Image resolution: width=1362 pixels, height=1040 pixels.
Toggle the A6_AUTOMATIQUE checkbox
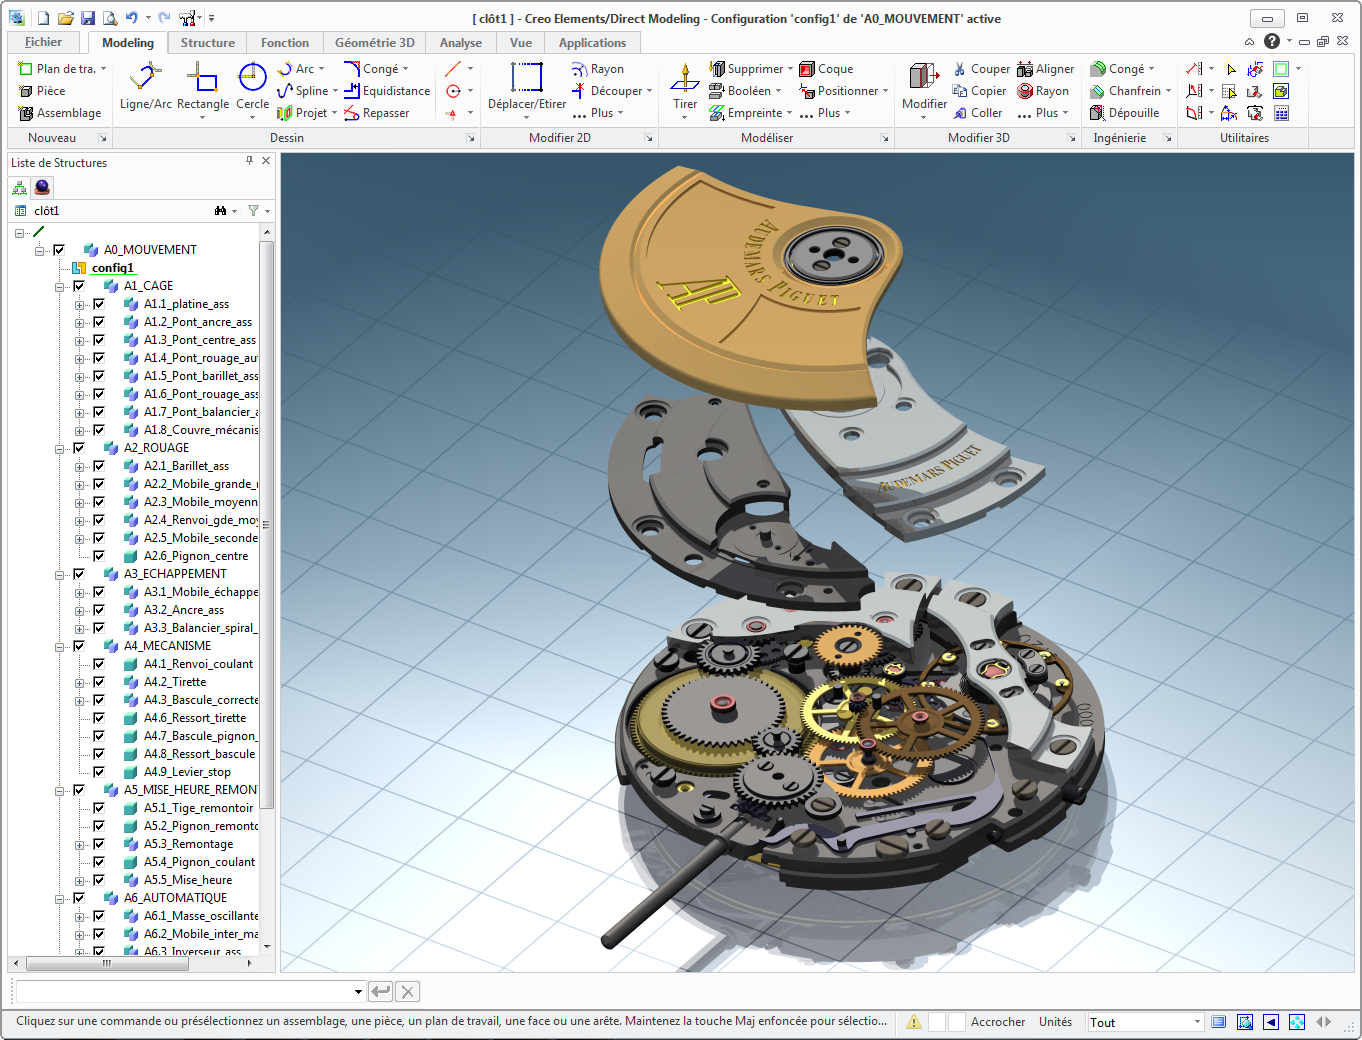(79, 898)
